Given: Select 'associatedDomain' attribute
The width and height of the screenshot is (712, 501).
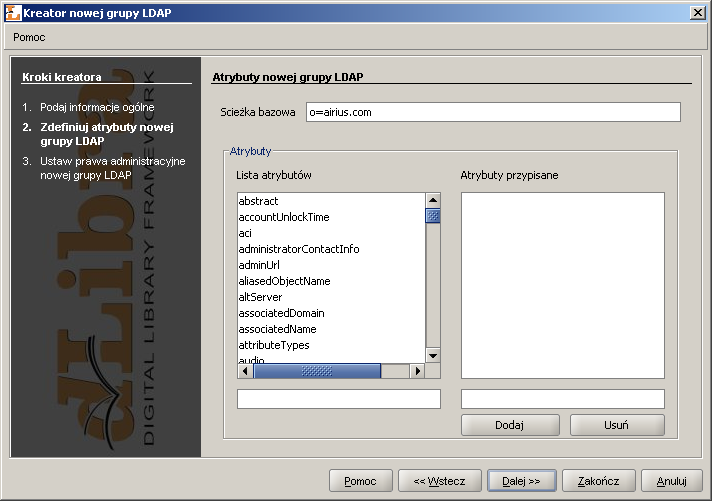Looking at the screenshot, I should [281, 313].
